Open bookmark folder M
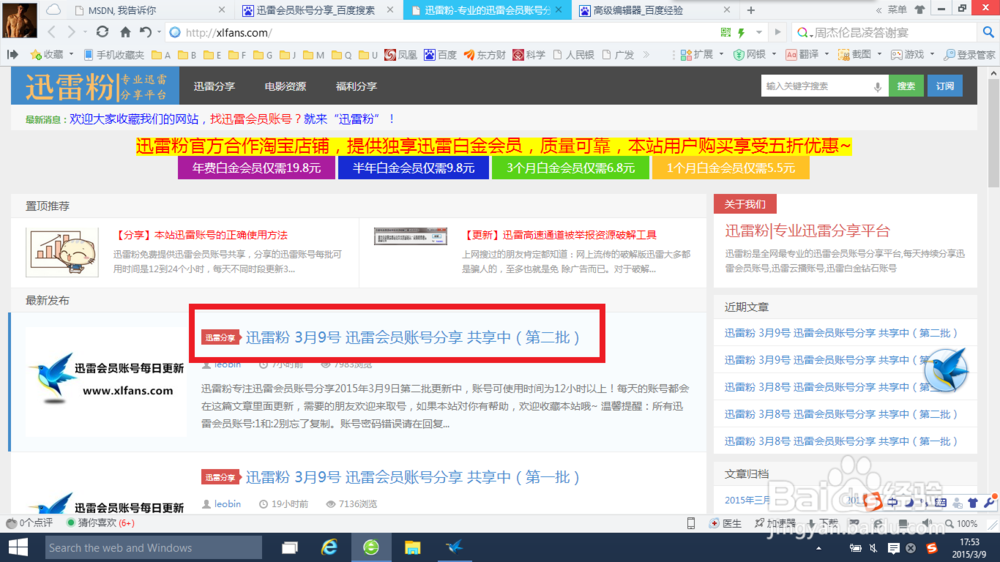Image resolution: width=1000 pixels, height=562 pixels. pyautogui.click(x=314, y=55)
